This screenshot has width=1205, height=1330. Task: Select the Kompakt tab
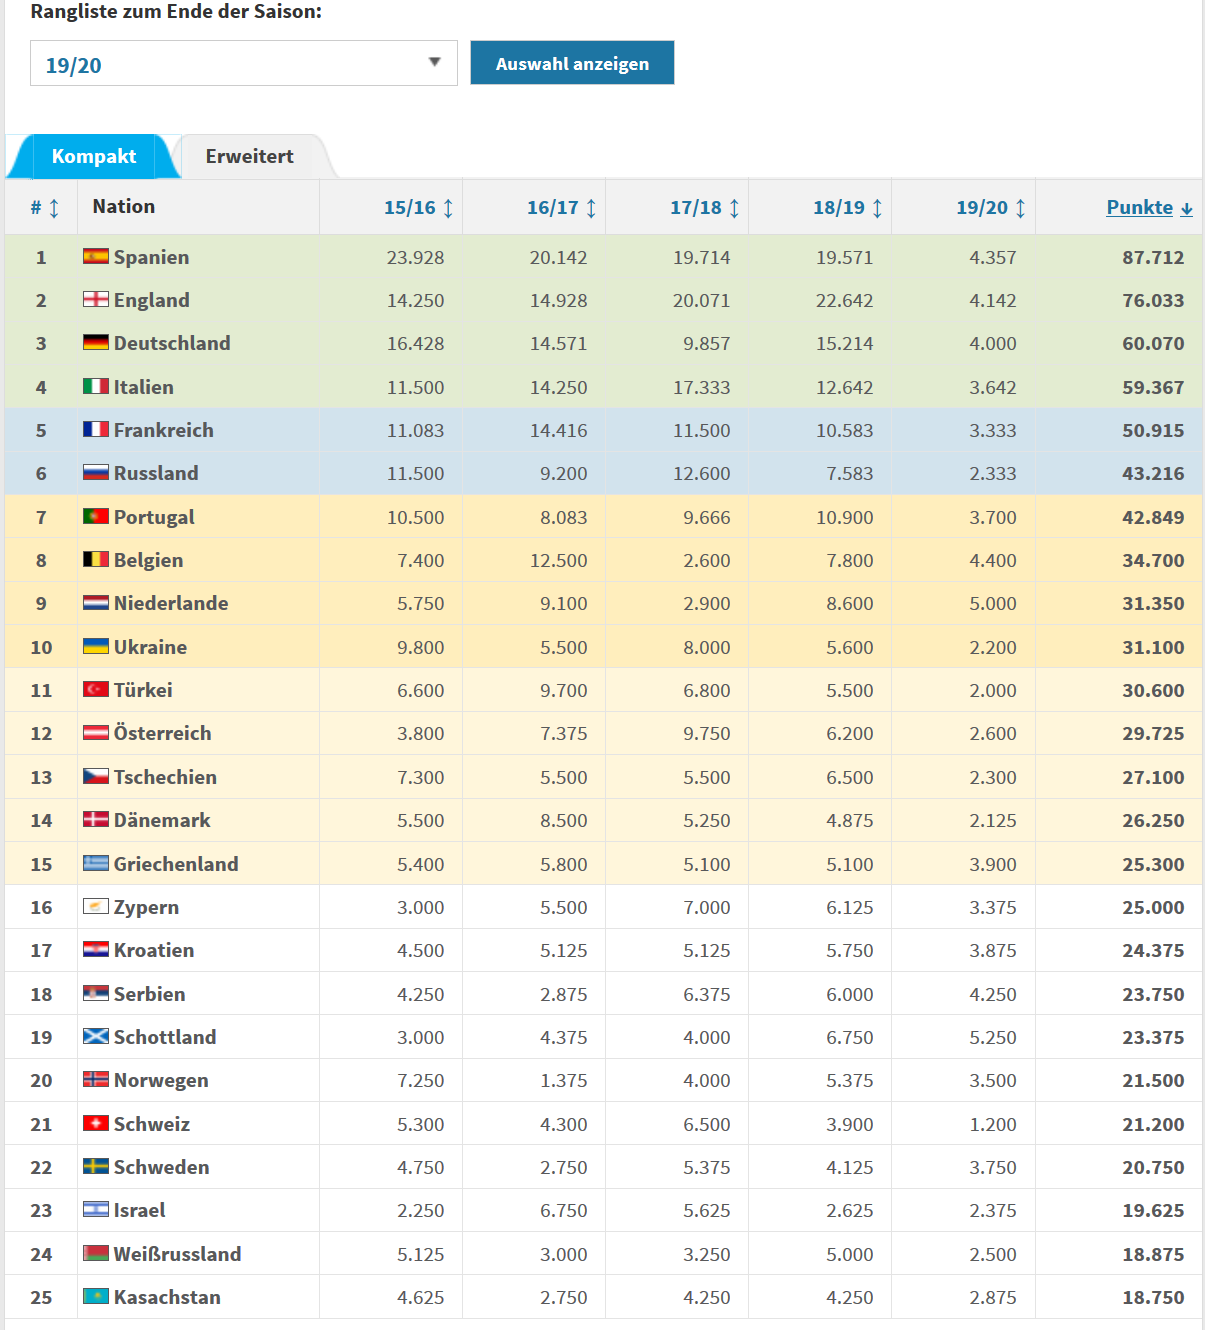(x=93, y=157)
